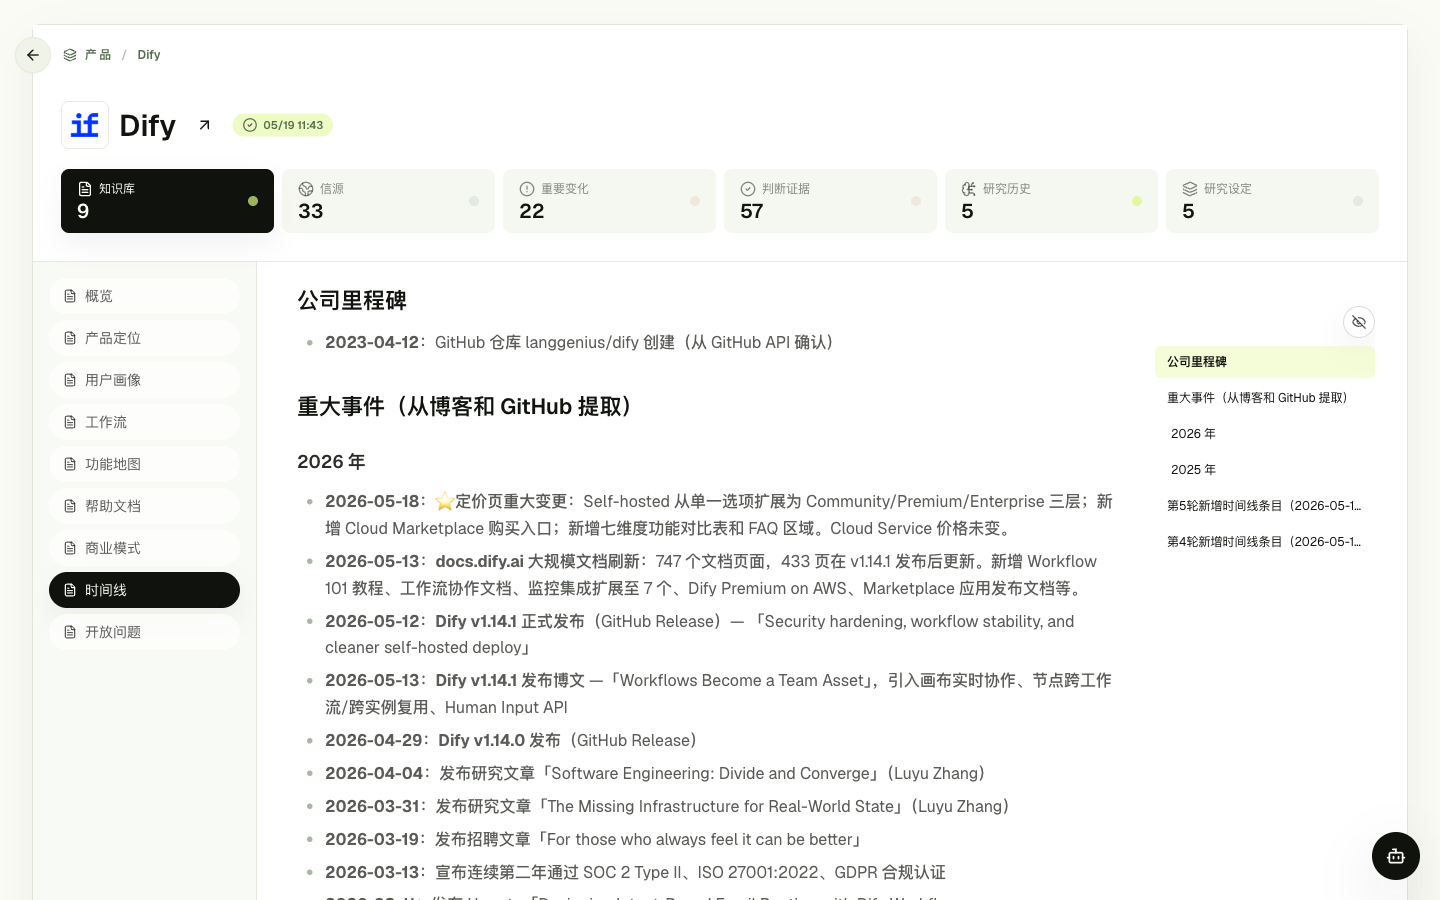
Task: Select the 知识库 tab card
Action: pos(167,201)
